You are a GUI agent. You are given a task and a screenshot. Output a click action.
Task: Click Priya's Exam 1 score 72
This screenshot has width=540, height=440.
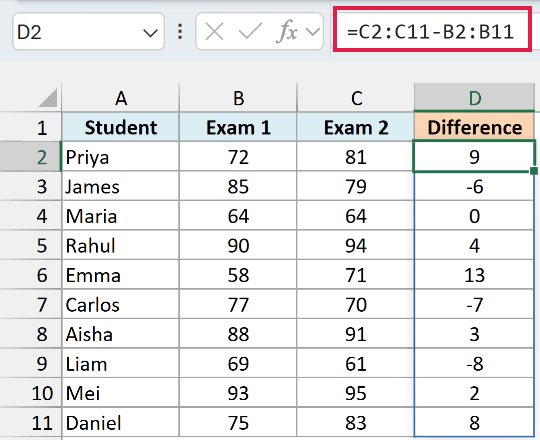tap(238, 157)
